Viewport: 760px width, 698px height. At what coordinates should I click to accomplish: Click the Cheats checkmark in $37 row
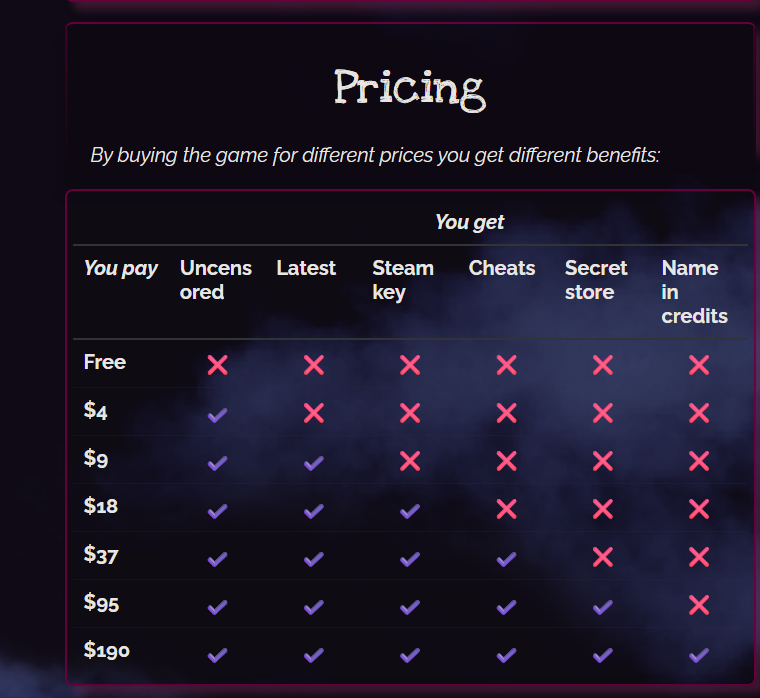(506, 558)
